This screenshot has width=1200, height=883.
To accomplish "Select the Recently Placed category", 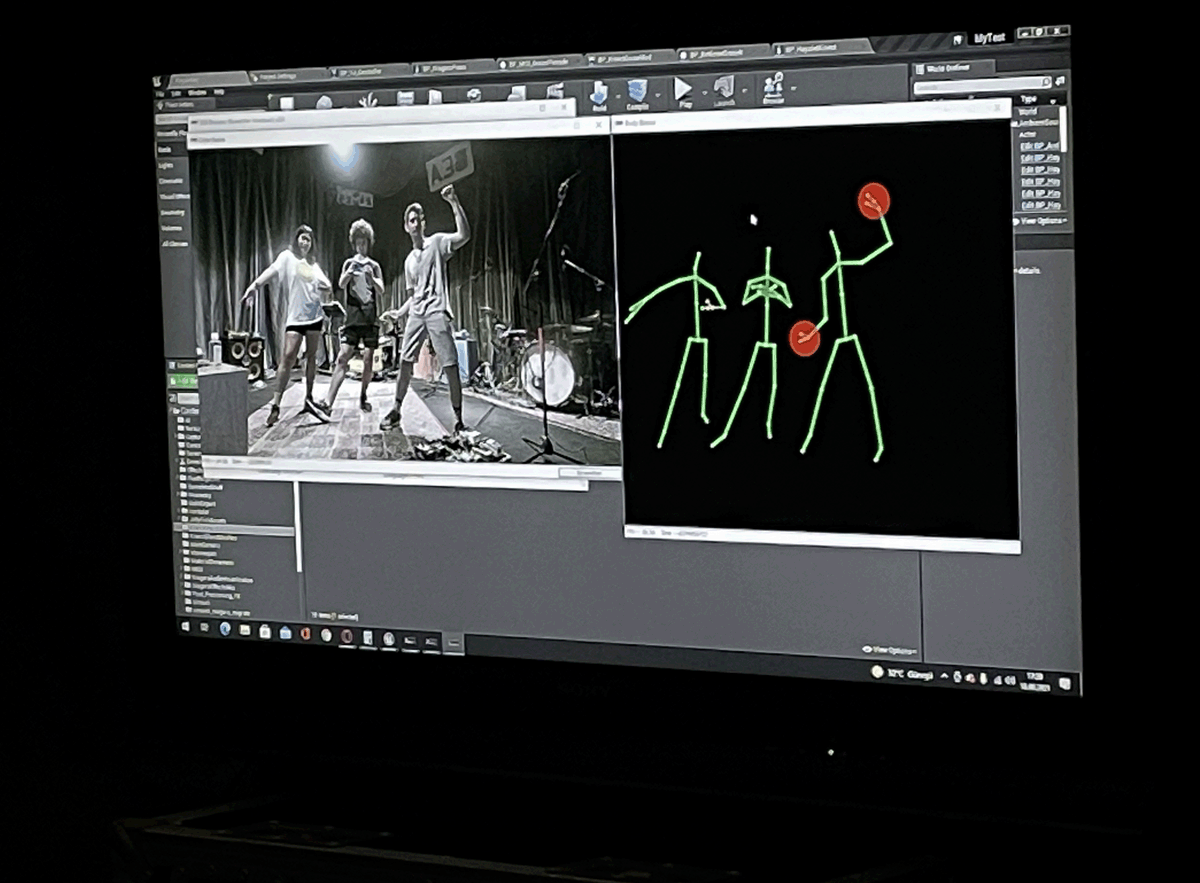I will [171, 134].
